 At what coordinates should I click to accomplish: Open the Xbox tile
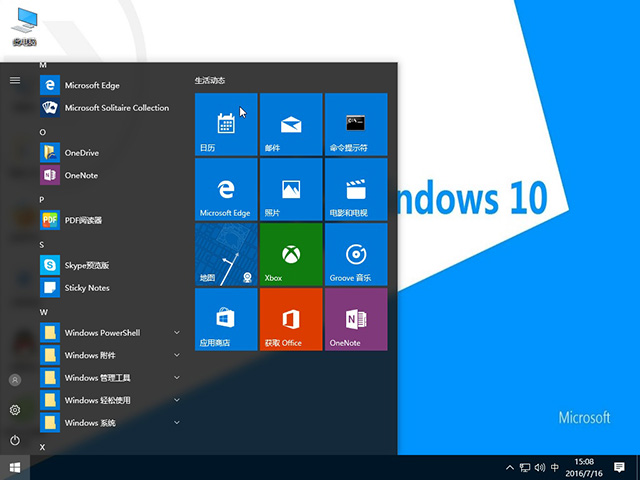point(290,254)
